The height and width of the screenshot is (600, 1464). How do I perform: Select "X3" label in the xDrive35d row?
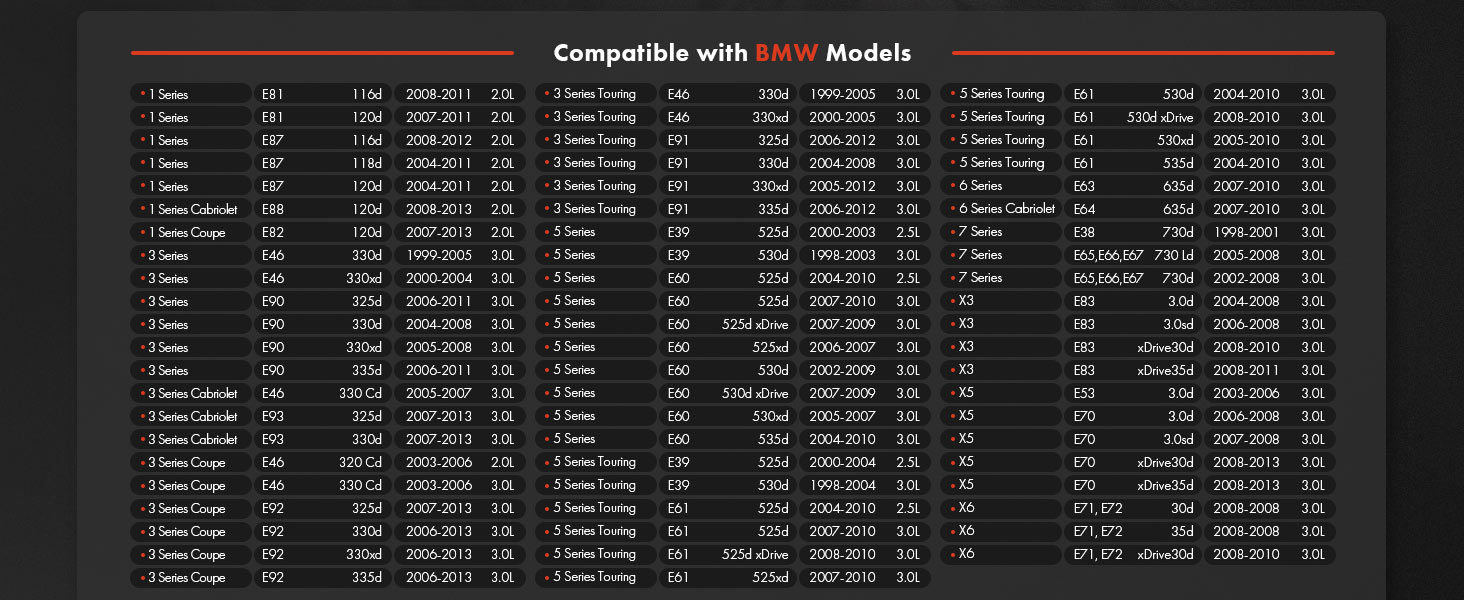[966, 370]
